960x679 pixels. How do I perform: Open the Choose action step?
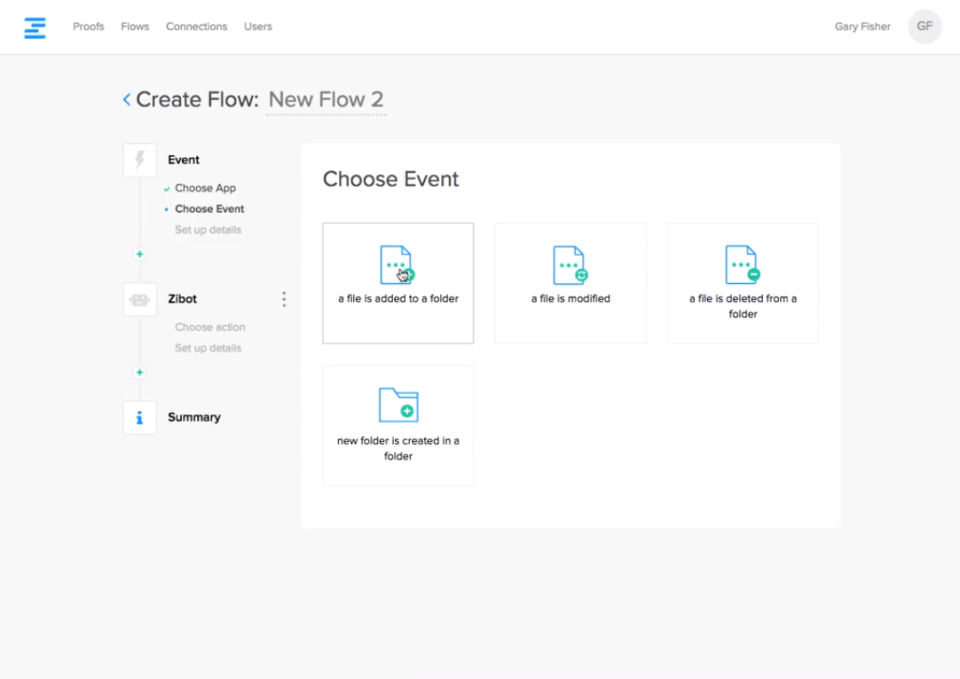coord(210,327)
